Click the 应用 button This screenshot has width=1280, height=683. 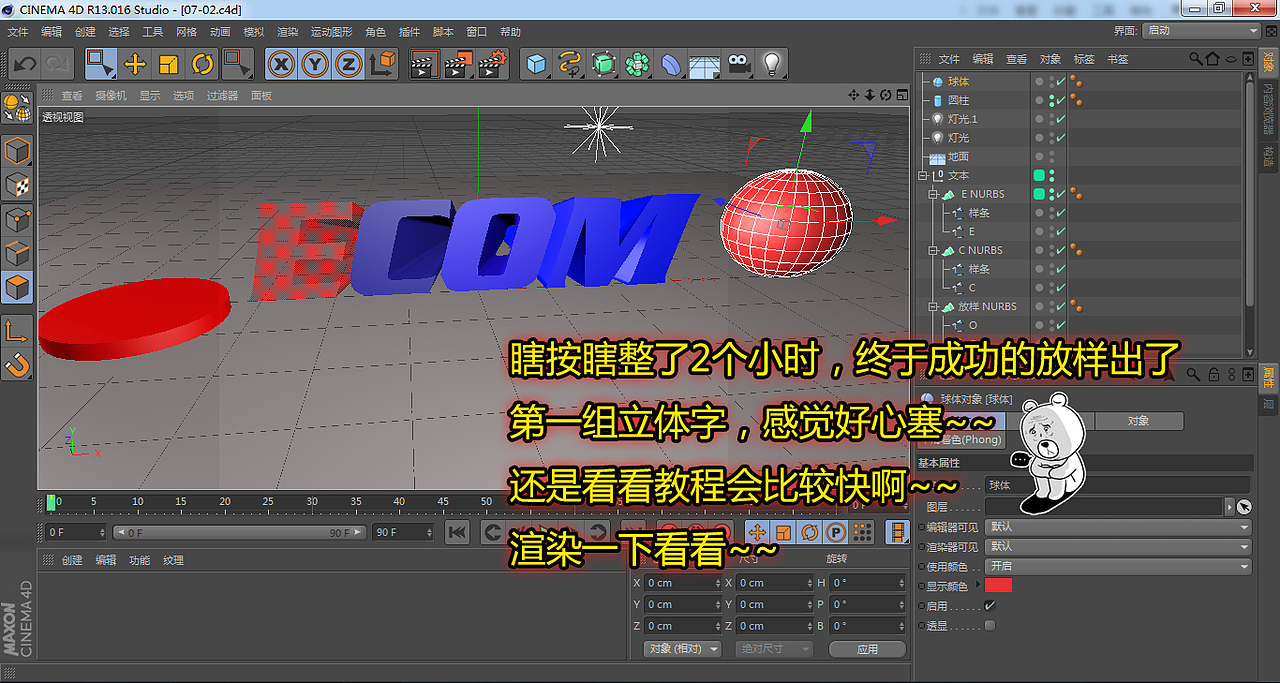(867, 649)
